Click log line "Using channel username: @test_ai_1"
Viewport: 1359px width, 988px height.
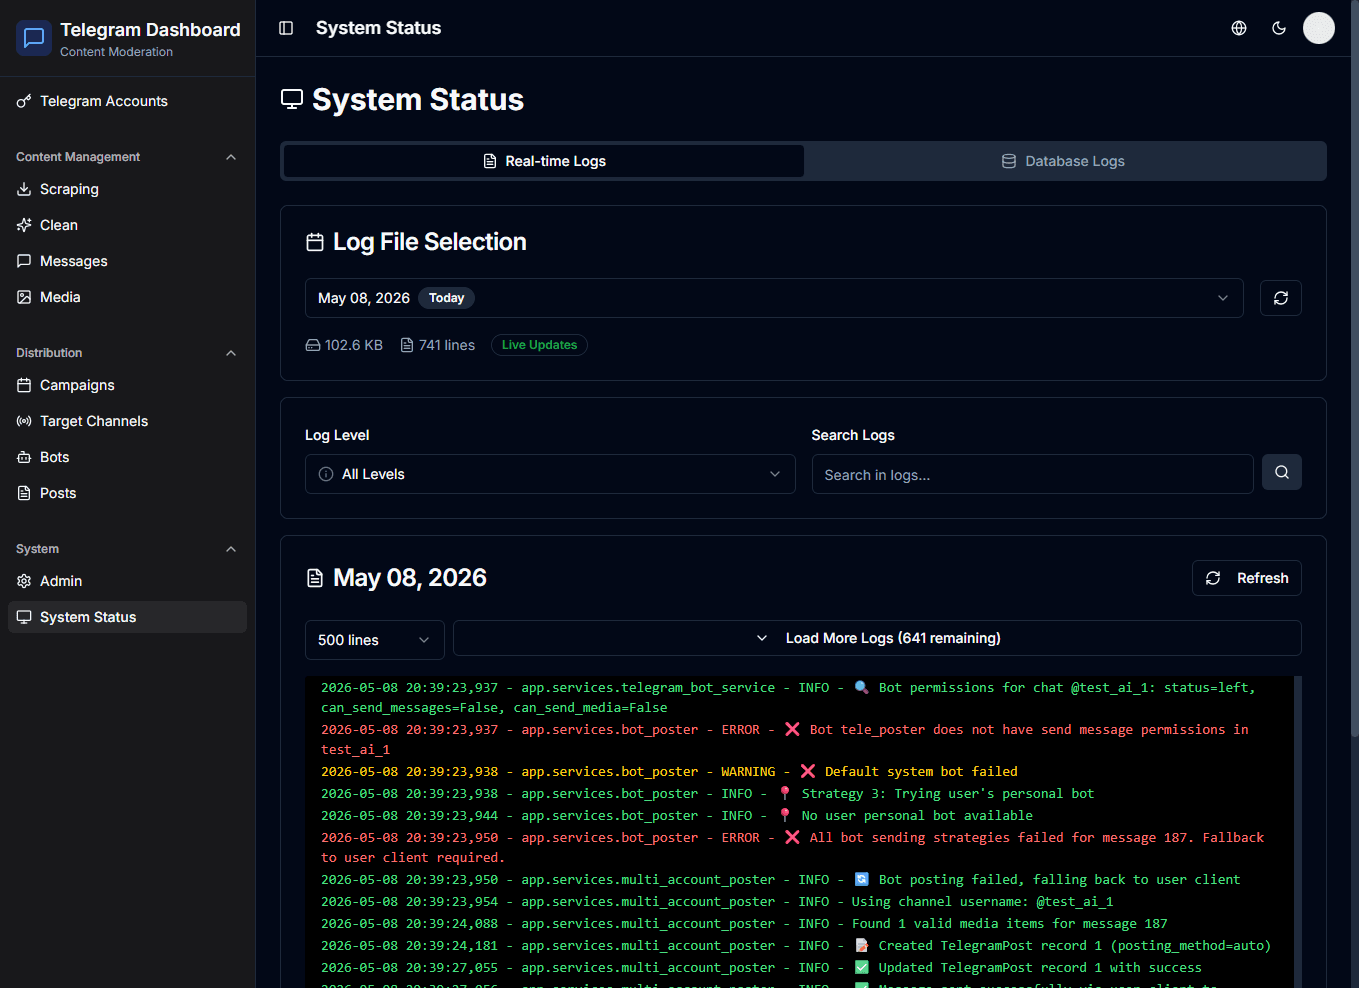click(717, 902)
